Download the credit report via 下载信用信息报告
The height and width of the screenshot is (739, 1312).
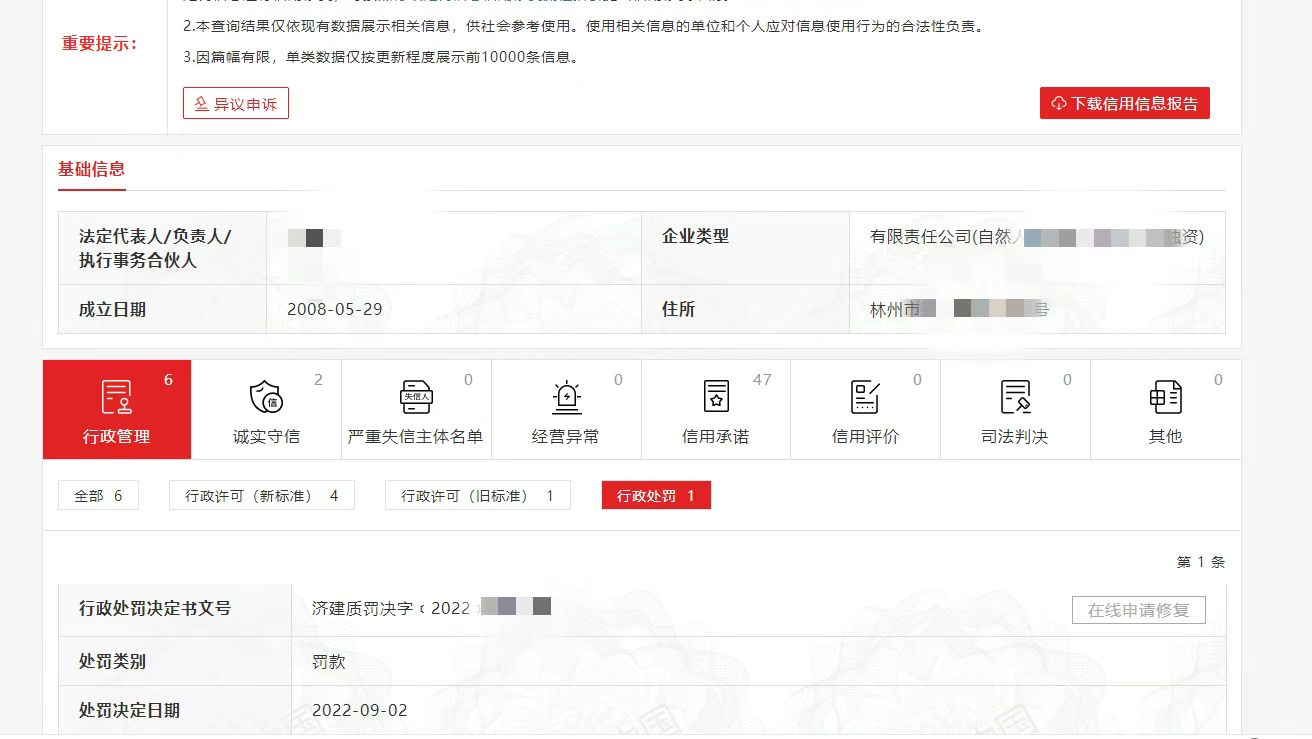[x=1124, y=104]
